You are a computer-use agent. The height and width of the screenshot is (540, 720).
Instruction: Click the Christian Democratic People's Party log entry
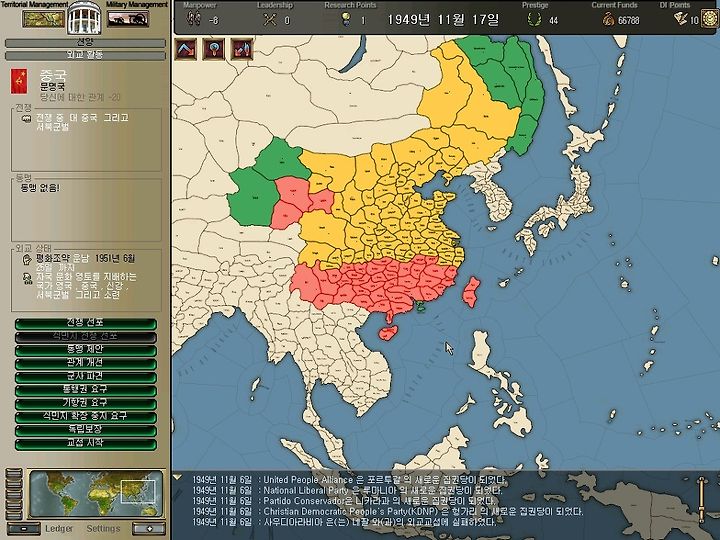[x=388, y=512]
